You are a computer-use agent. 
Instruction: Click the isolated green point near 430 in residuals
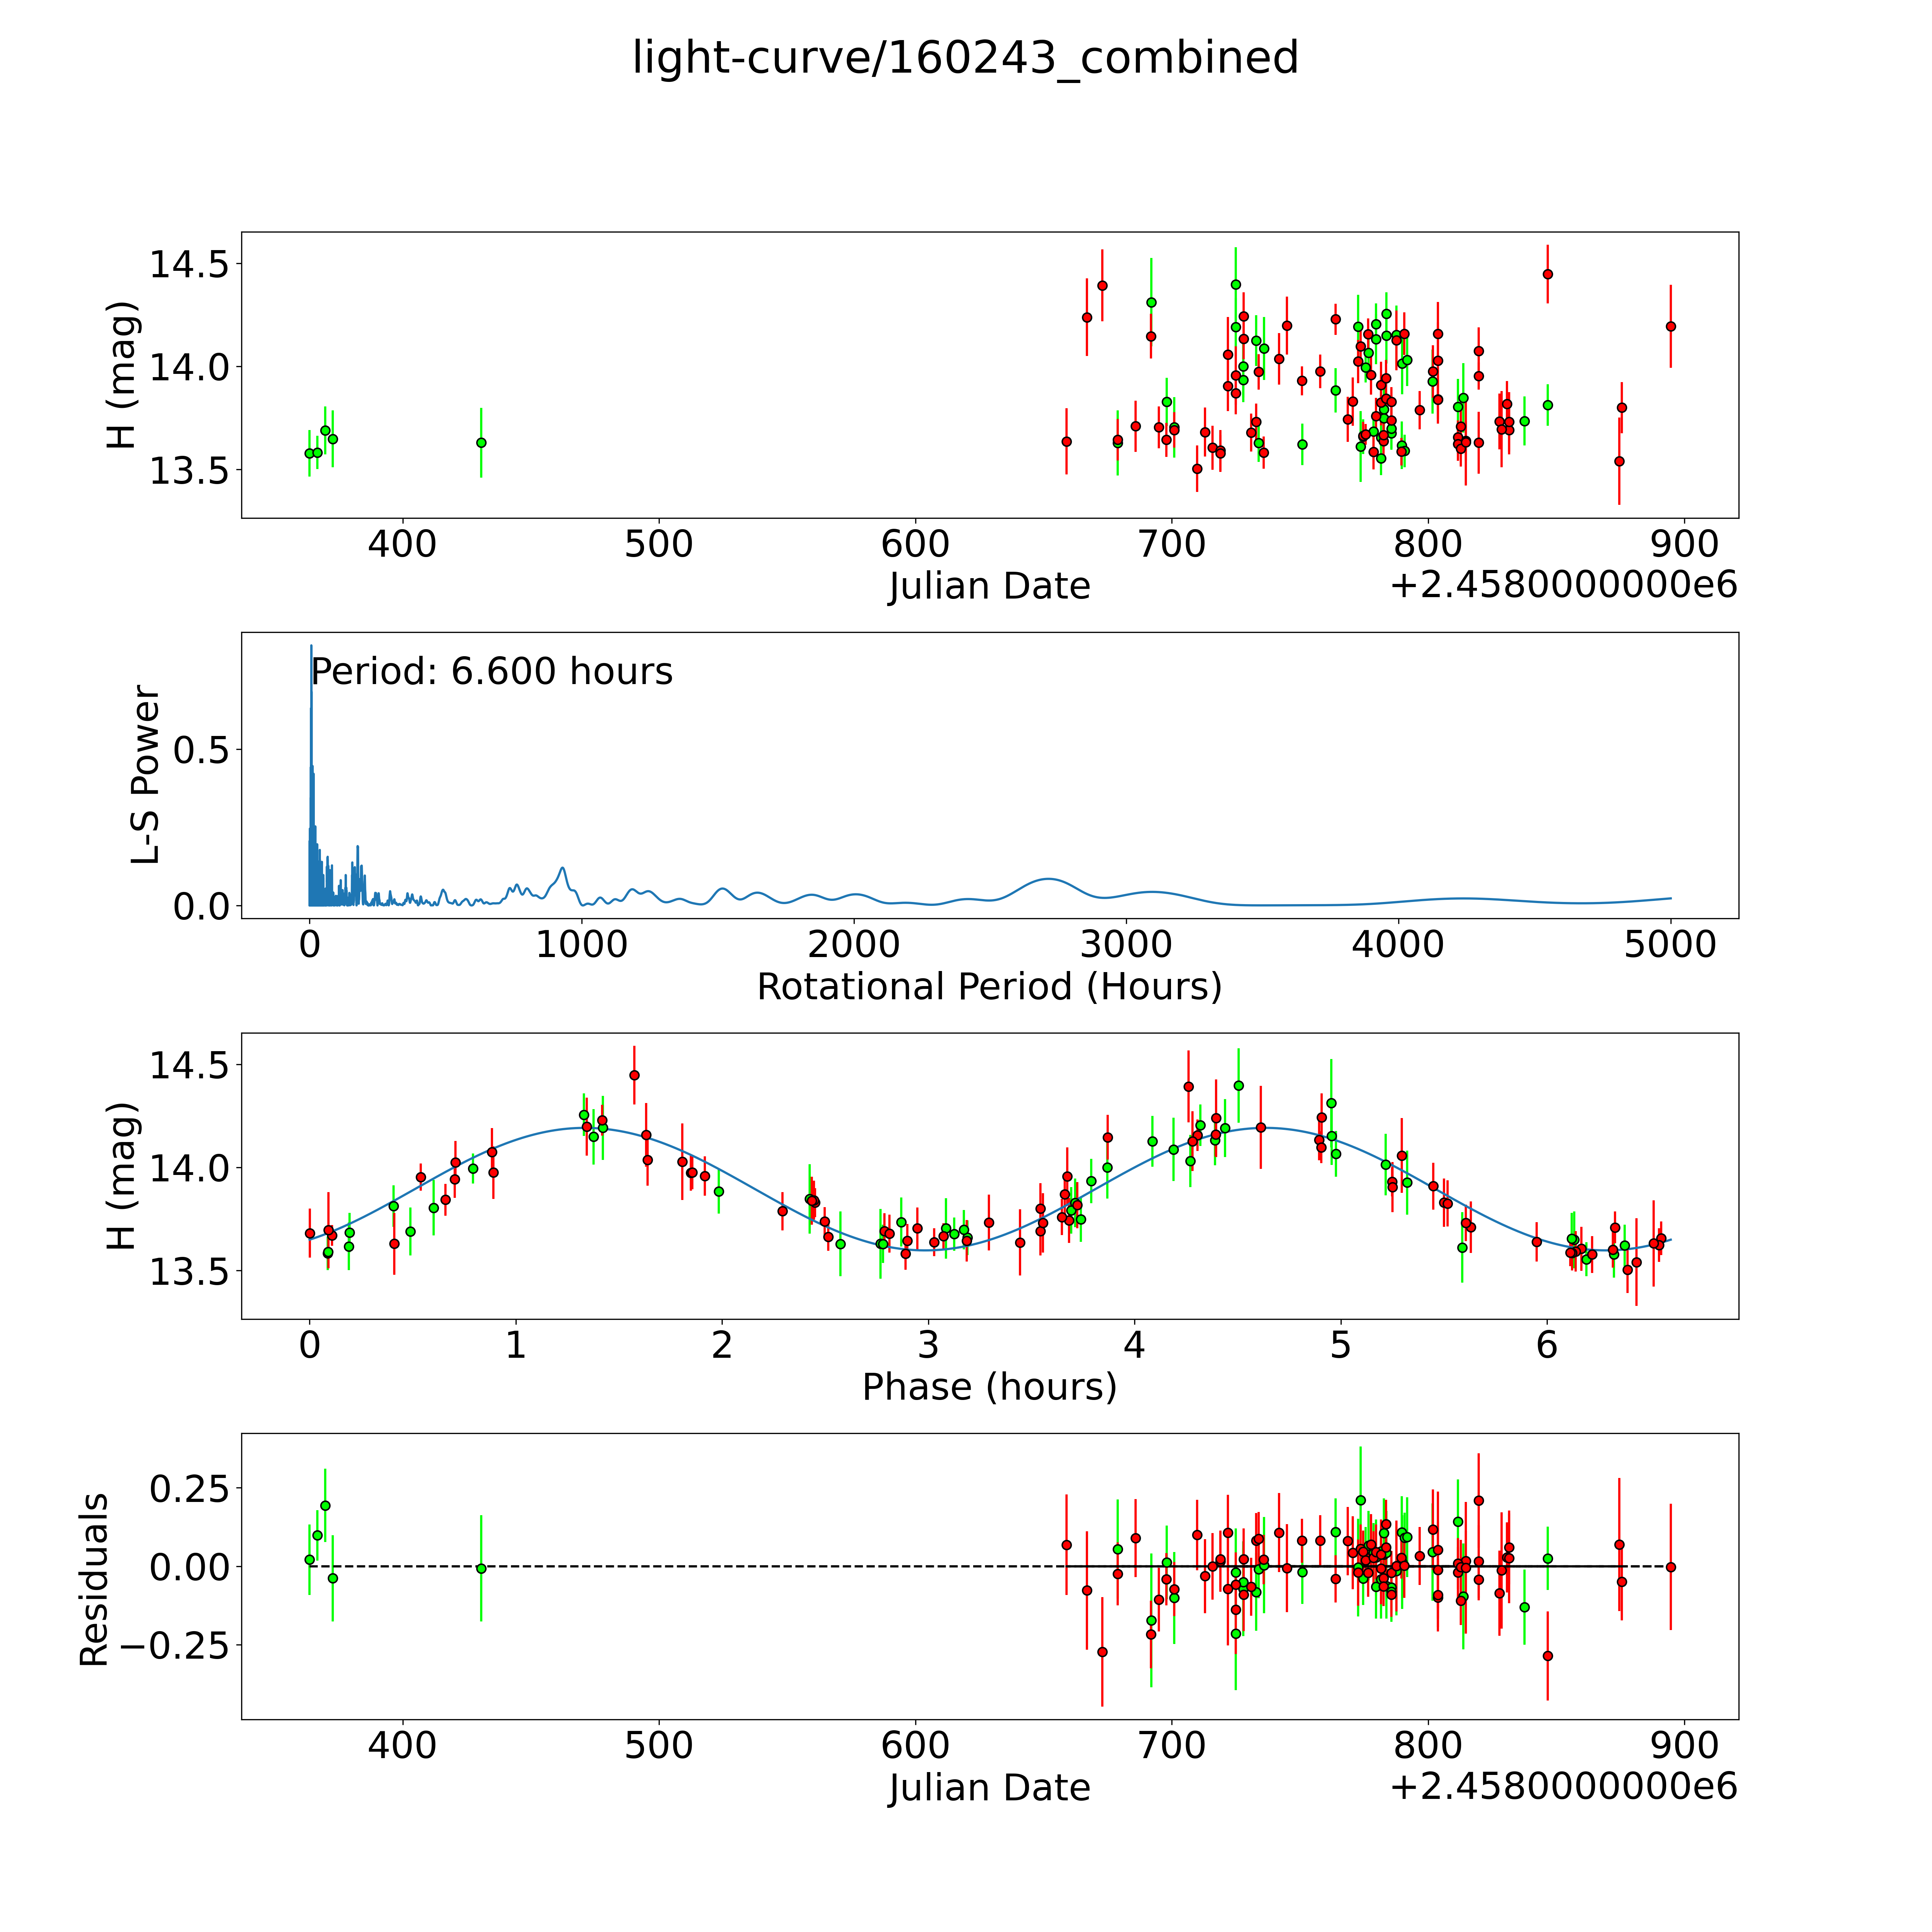[x=481, y=1569]
